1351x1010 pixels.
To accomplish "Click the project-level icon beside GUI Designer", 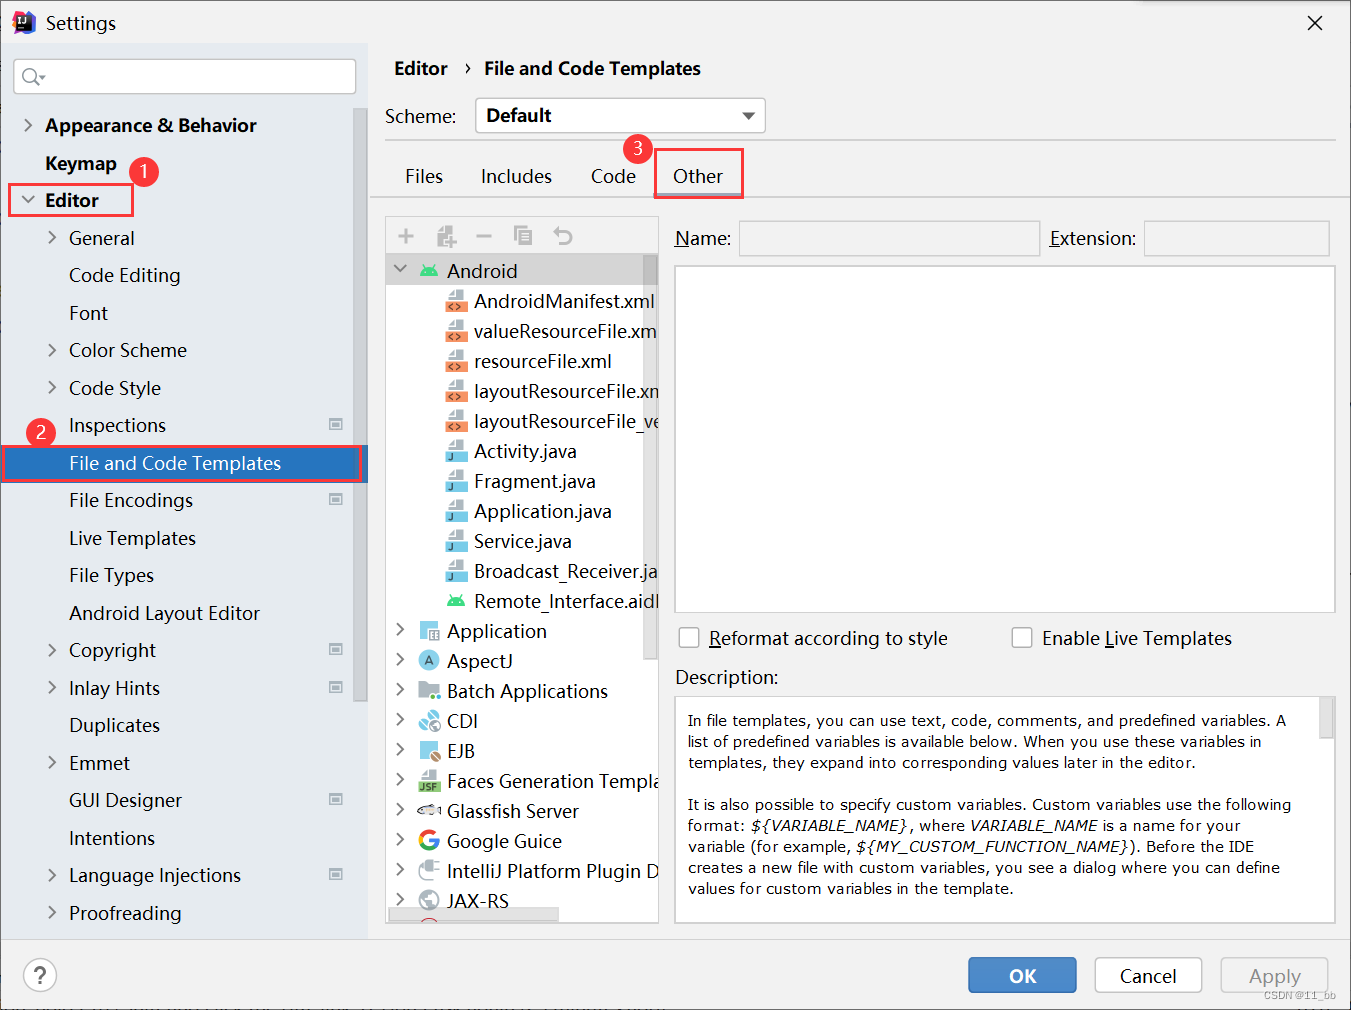I will tap(336, 800).
